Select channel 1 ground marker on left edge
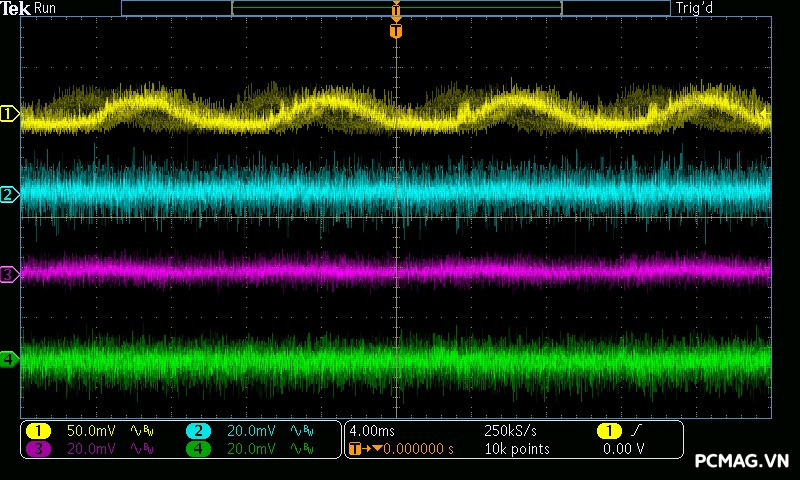Viewport: 800px width, 480px height. click(x=9, y=115)
